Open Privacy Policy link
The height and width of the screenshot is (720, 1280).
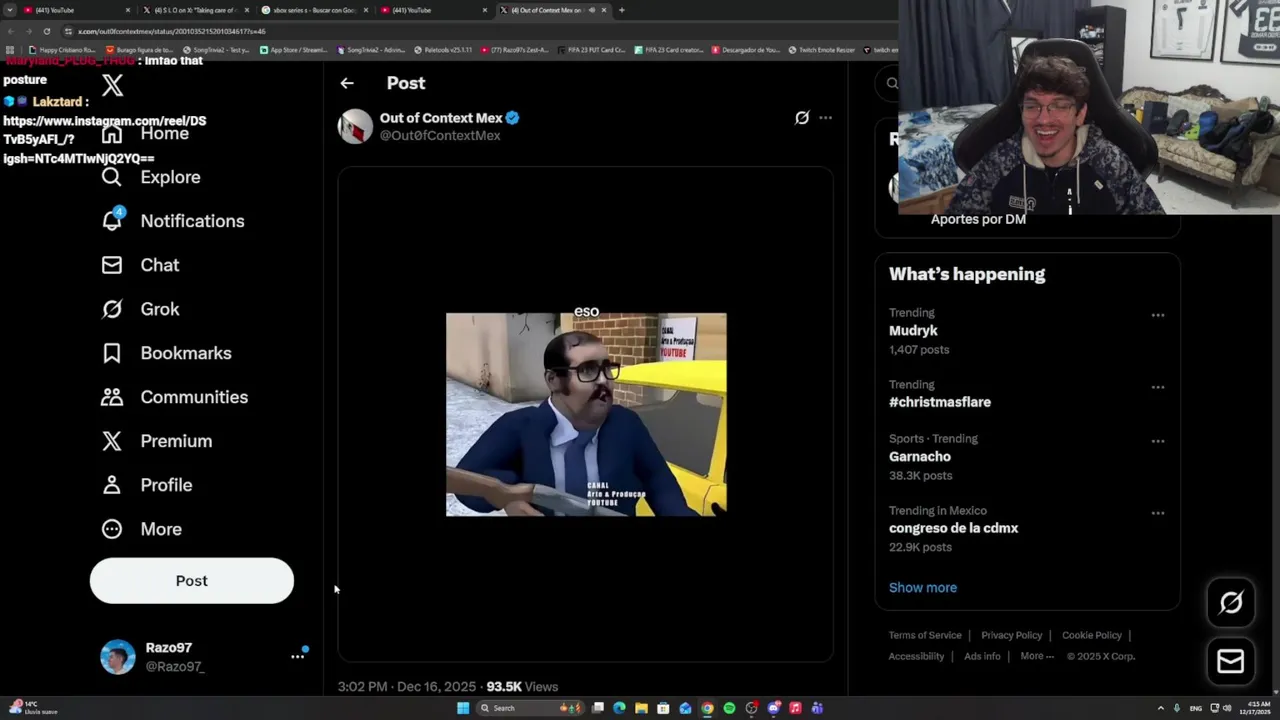pos(1011,636)
